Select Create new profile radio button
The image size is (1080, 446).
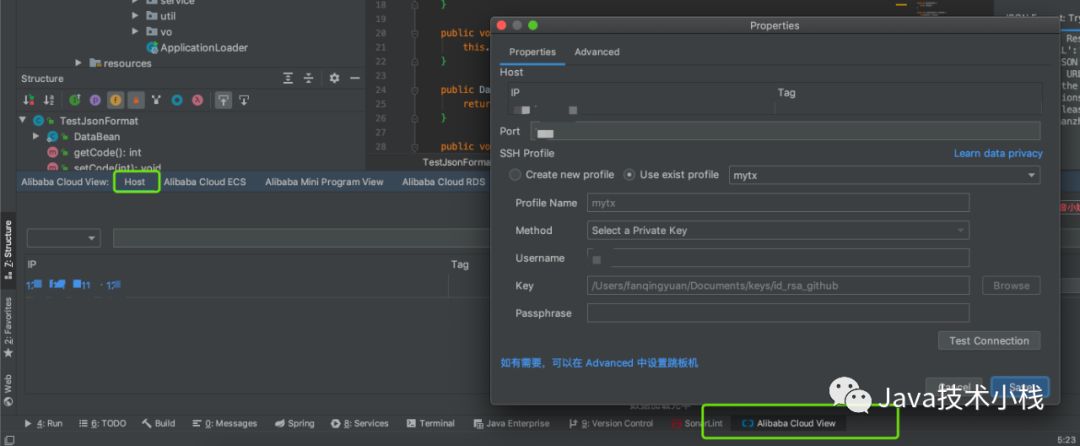tap(515, 175)
